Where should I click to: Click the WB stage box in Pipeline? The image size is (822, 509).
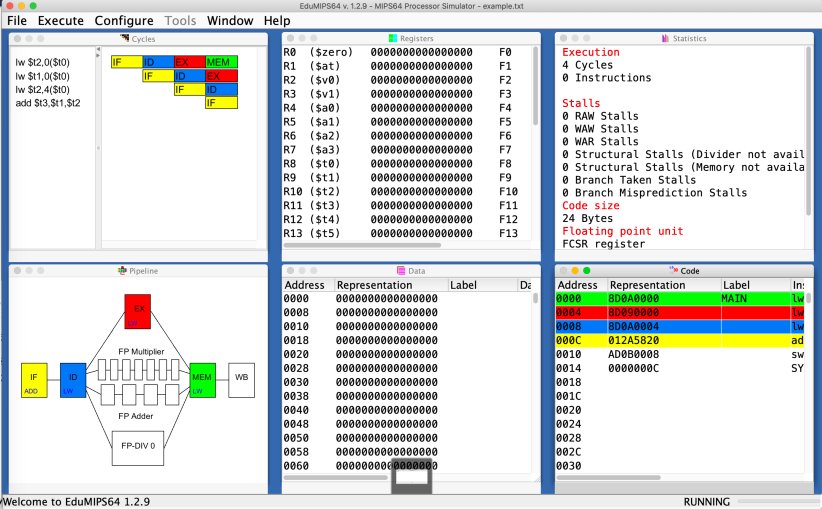click(x=241, y=379)
